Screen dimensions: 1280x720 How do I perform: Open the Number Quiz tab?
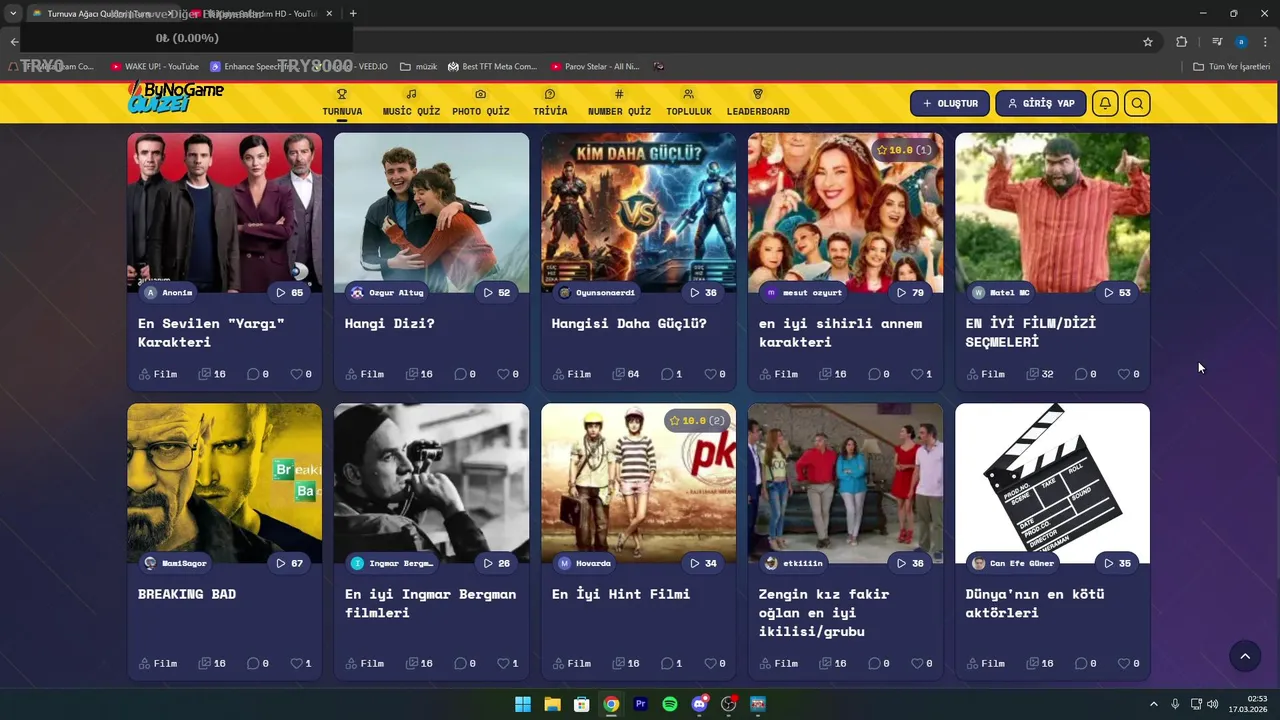point(619,102)
